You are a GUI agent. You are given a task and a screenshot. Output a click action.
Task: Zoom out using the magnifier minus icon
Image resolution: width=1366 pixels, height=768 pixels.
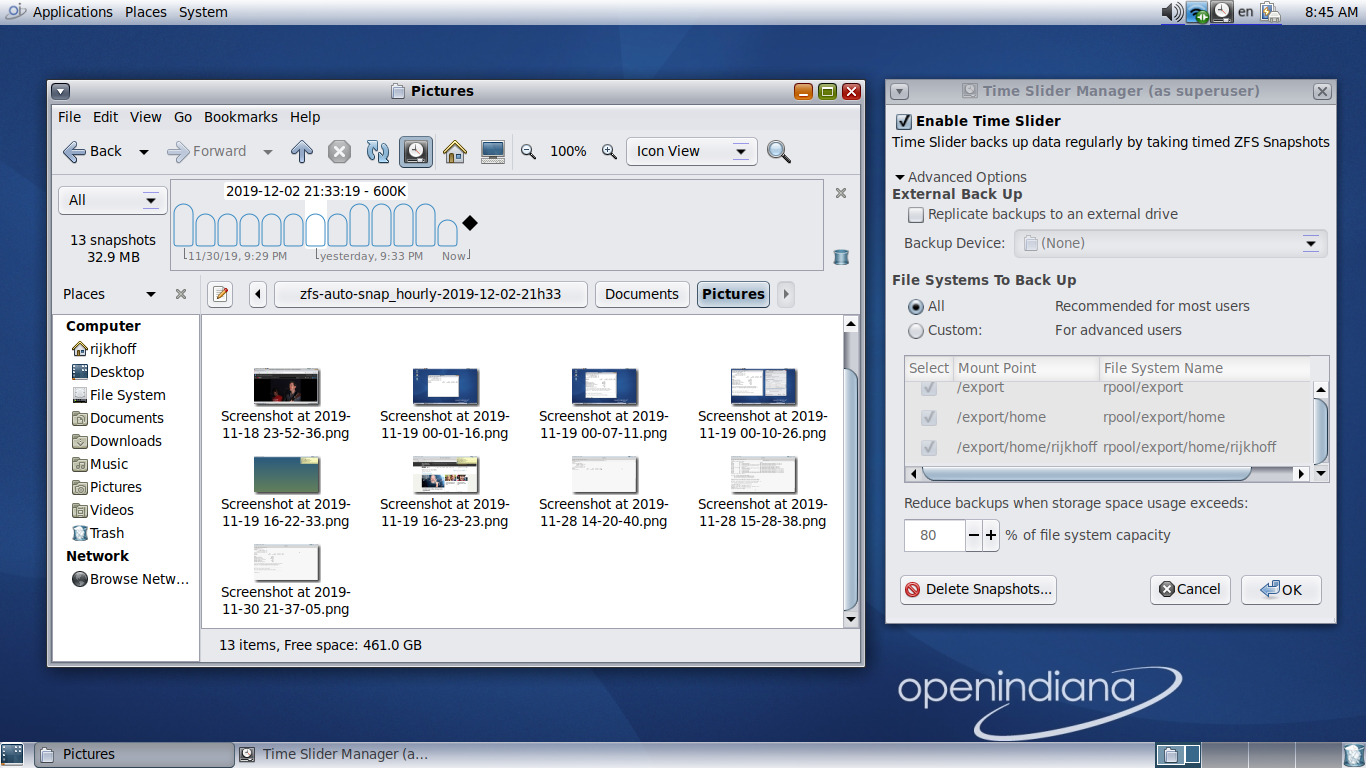click(x=529, y=151)
